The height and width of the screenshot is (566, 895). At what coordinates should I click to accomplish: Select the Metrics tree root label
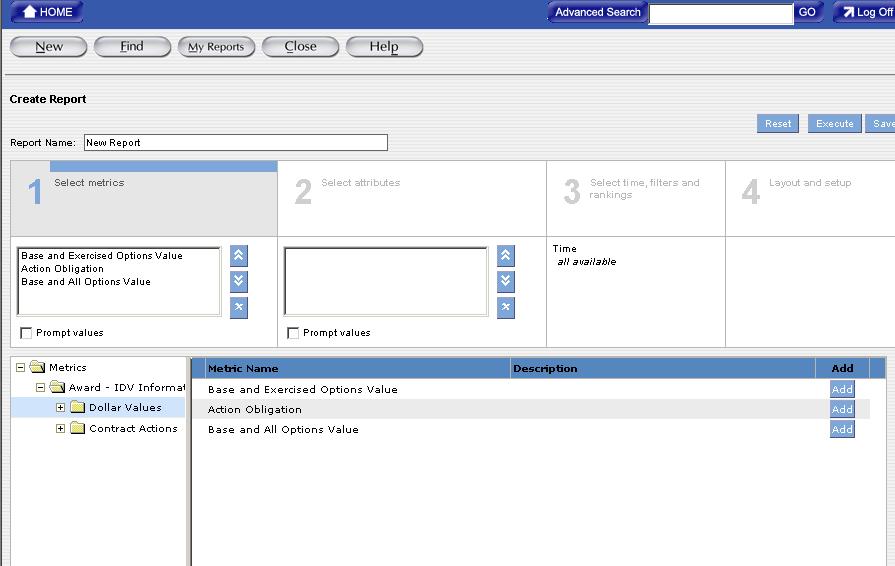click(67, 367)
